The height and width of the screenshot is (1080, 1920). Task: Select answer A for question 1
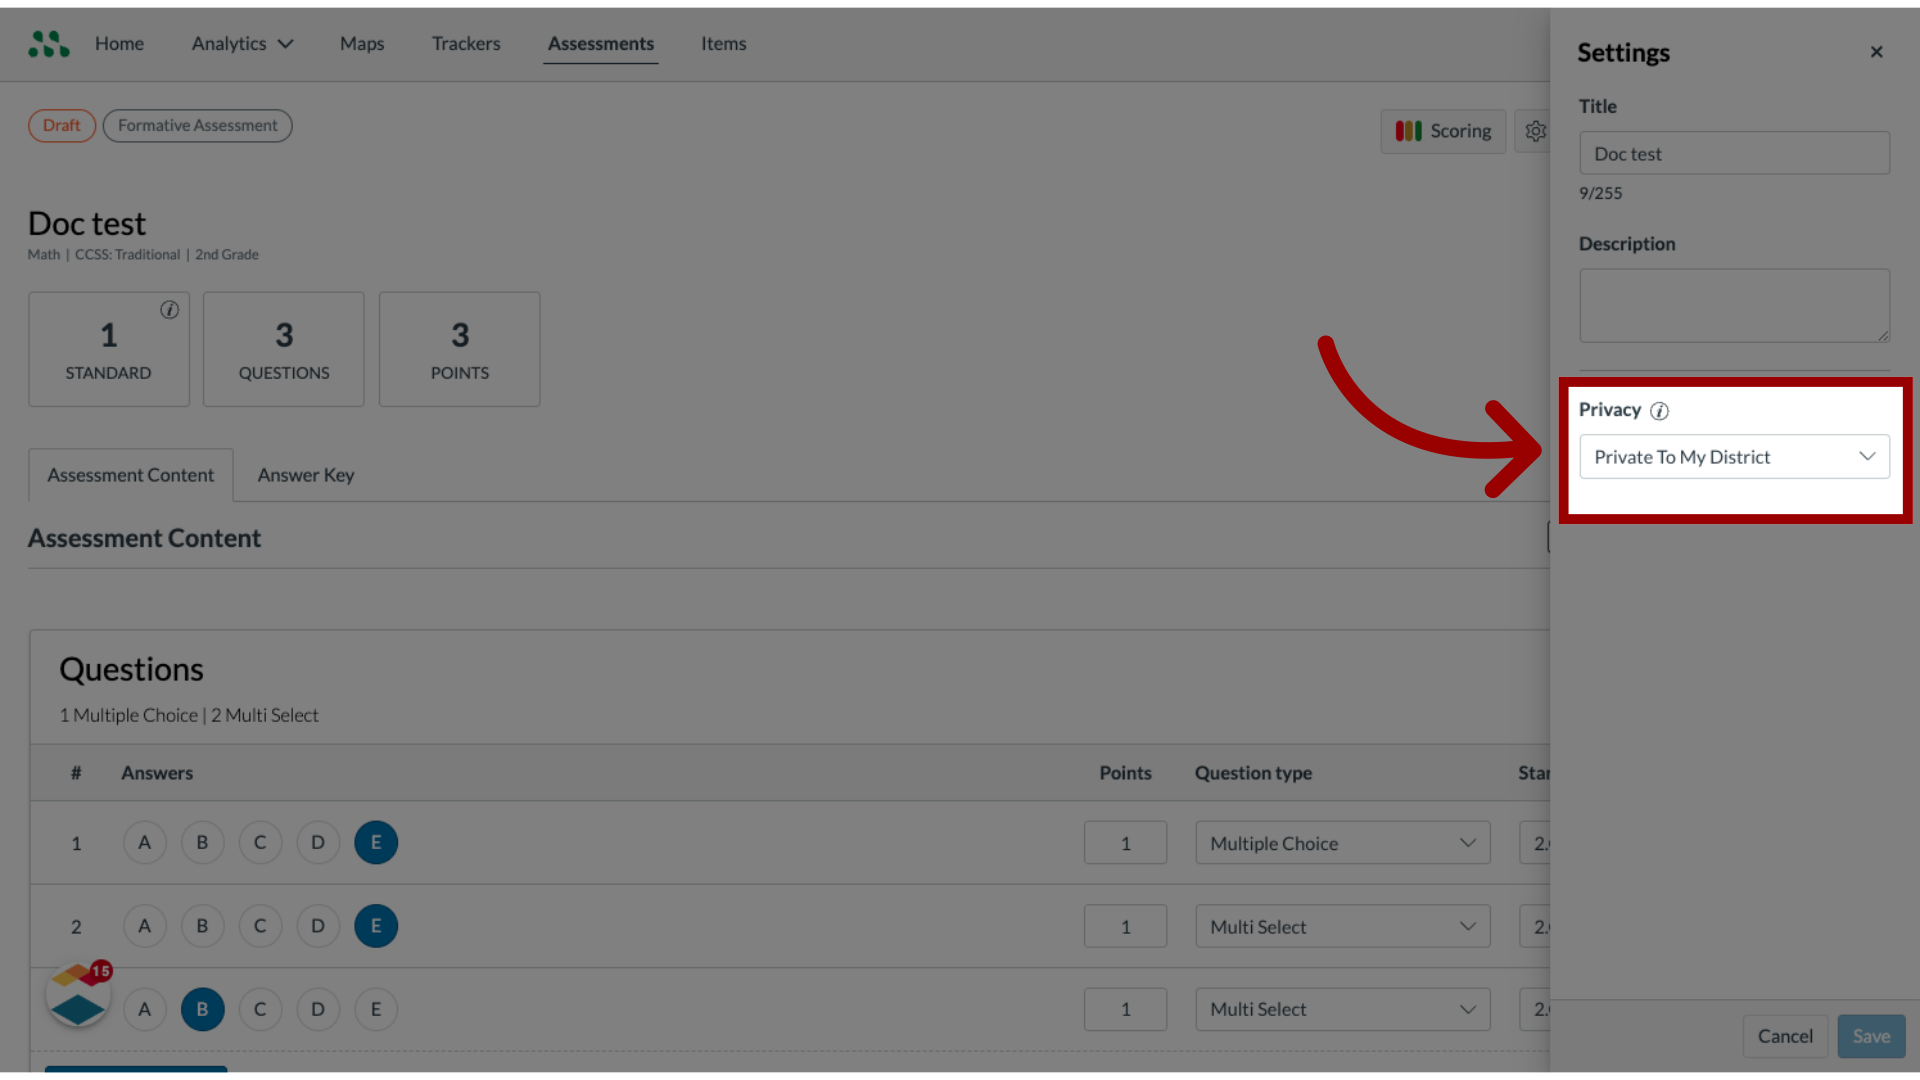click(x=145, y=843)
